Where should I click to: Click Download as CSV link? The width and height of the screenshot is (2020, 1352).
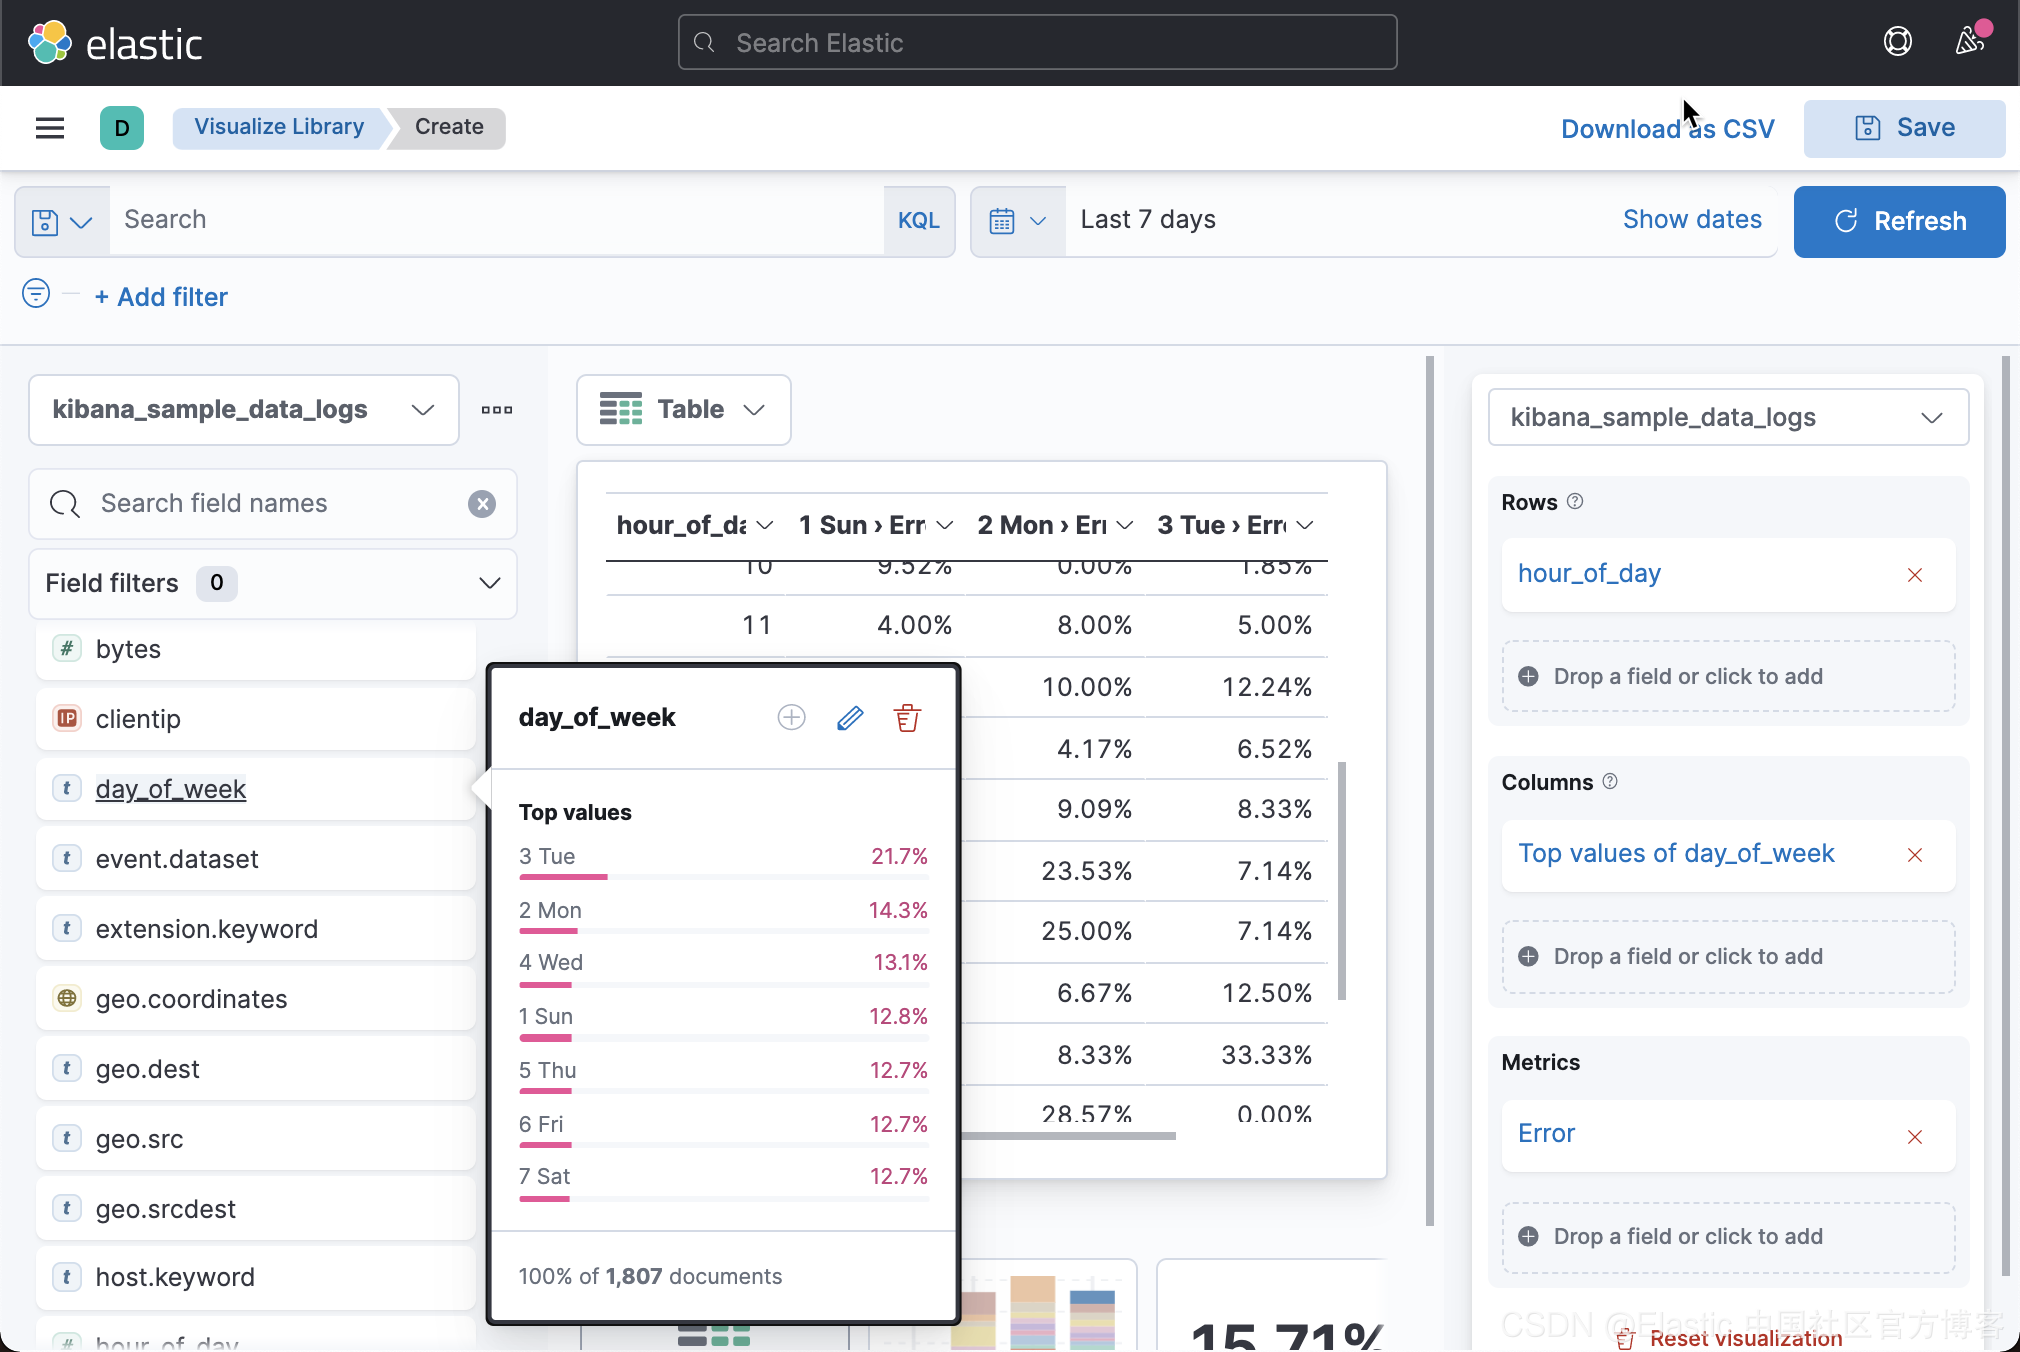click(x=1667, y=129)
